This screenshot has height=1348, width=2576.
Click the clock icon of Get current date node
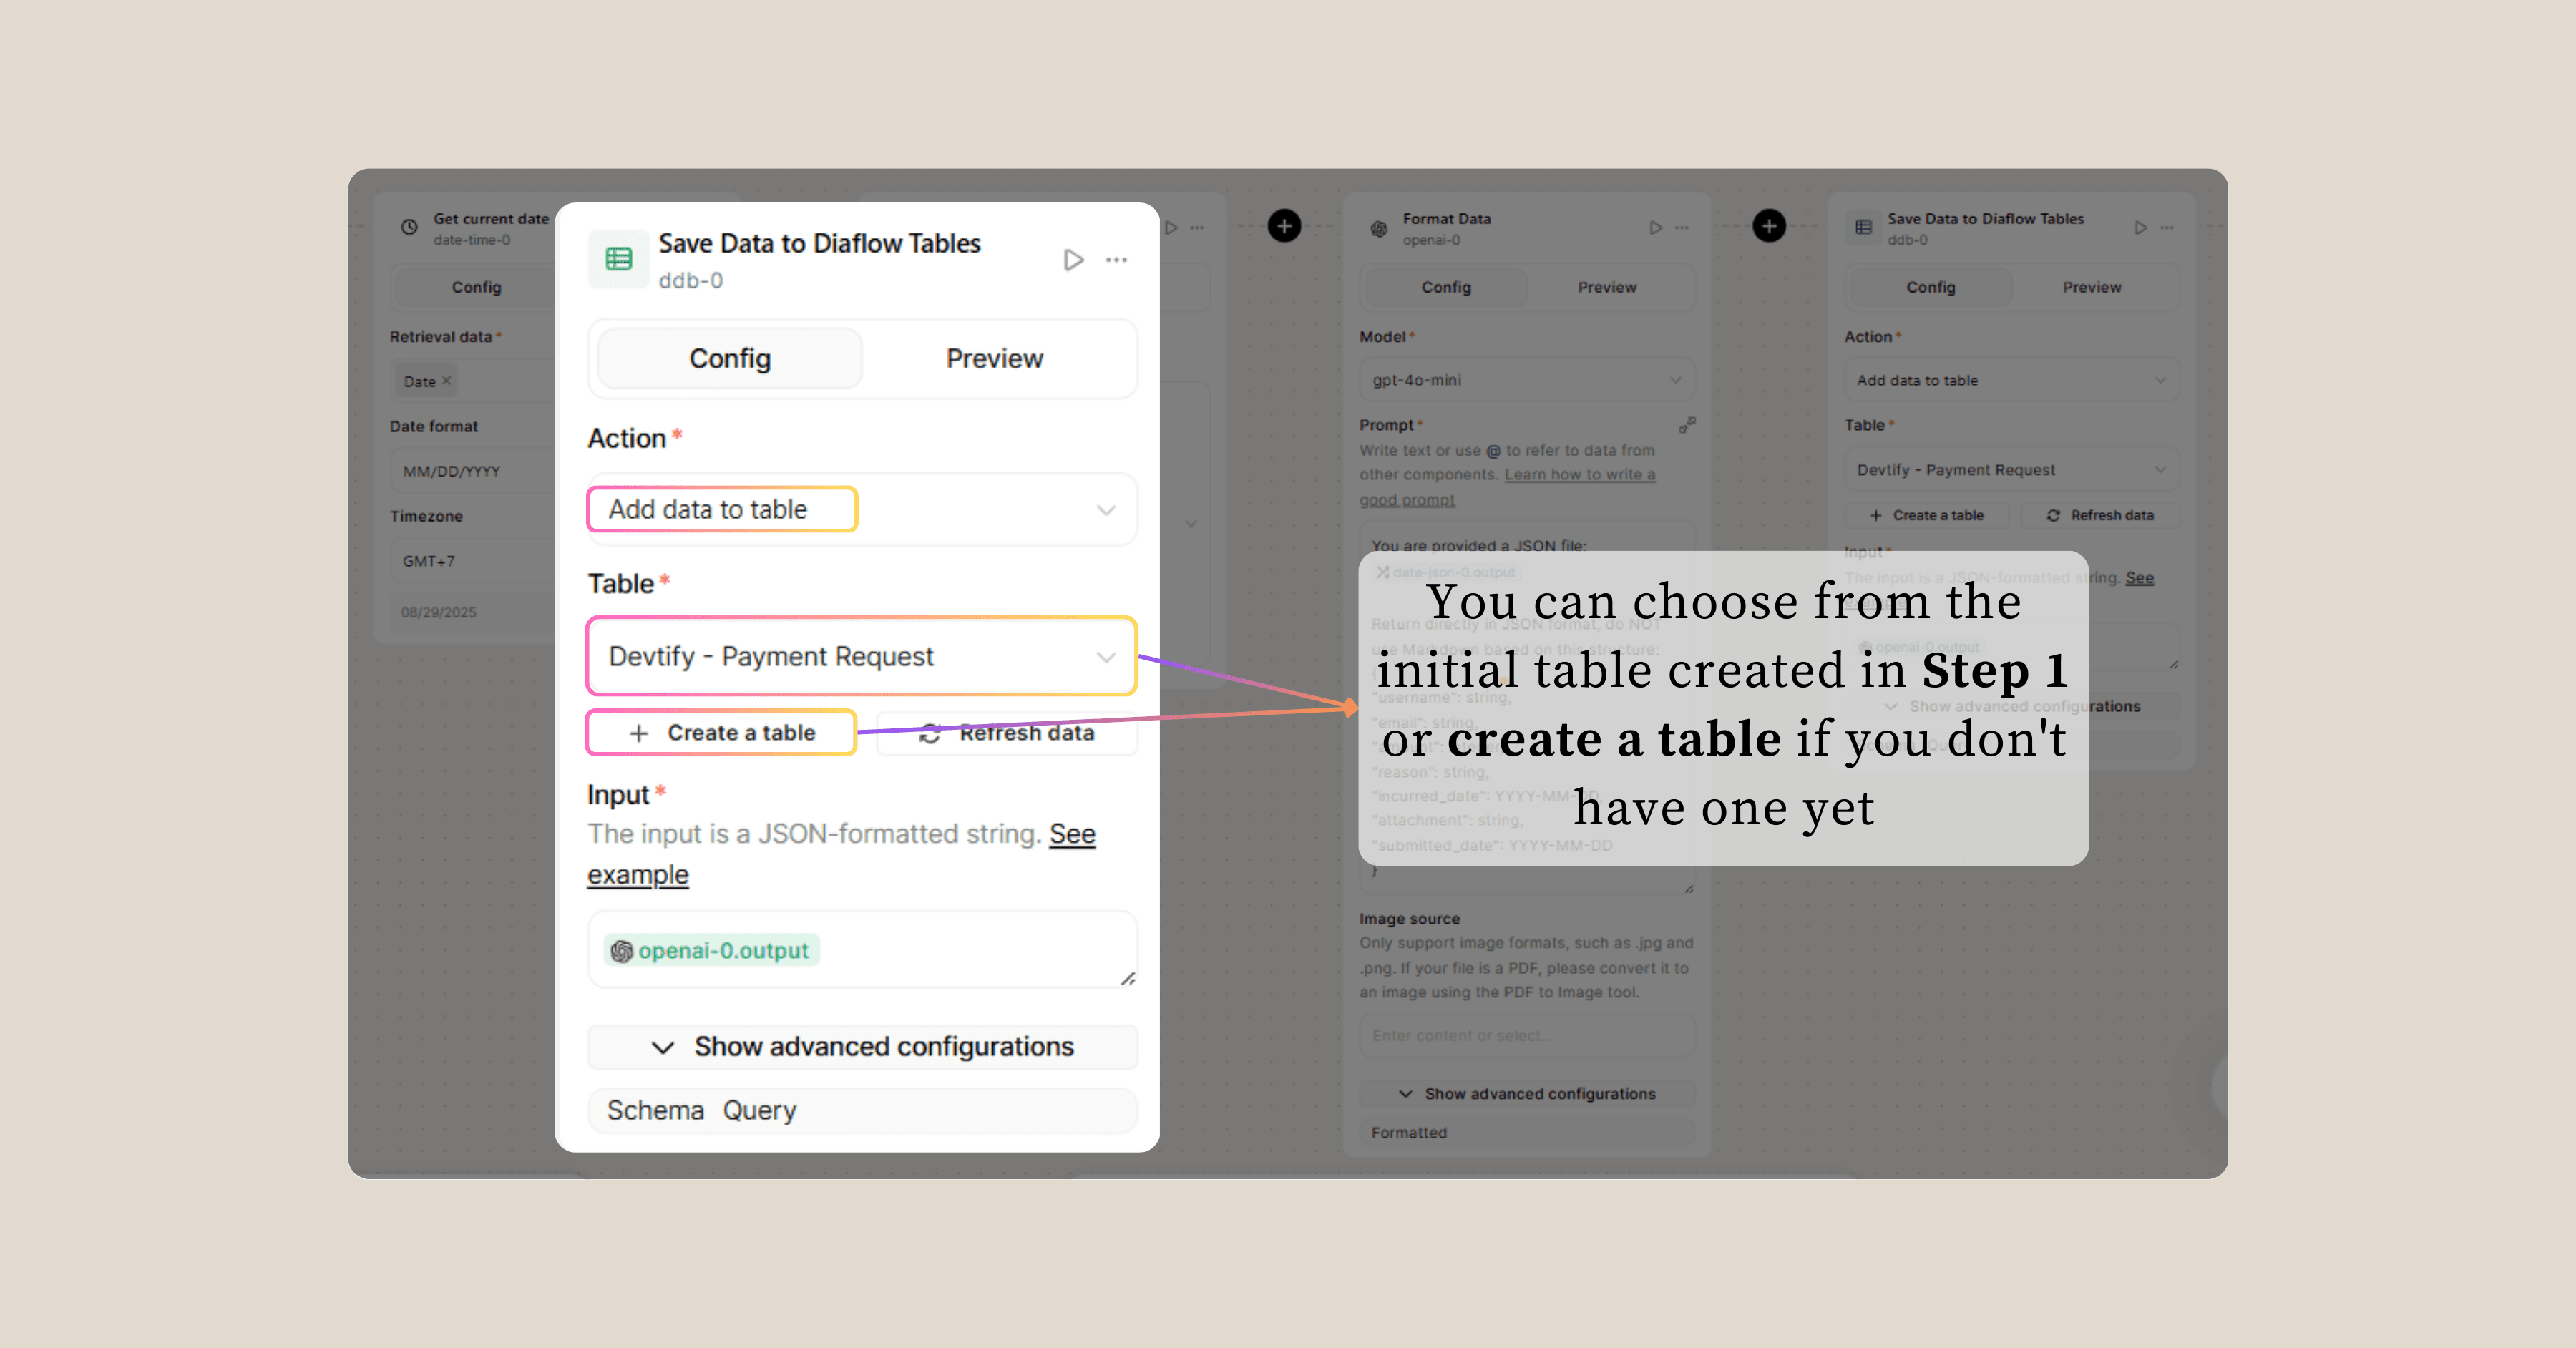[409, 227]
